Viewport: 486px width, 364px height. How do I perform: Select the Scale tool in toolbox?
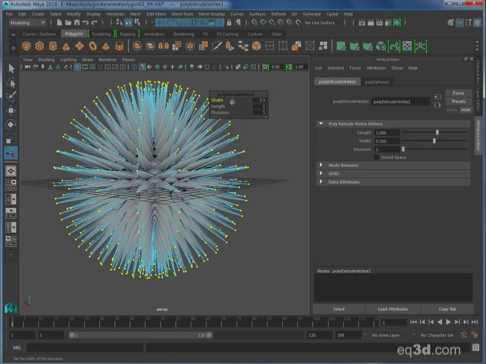click(x=11, y=138)
